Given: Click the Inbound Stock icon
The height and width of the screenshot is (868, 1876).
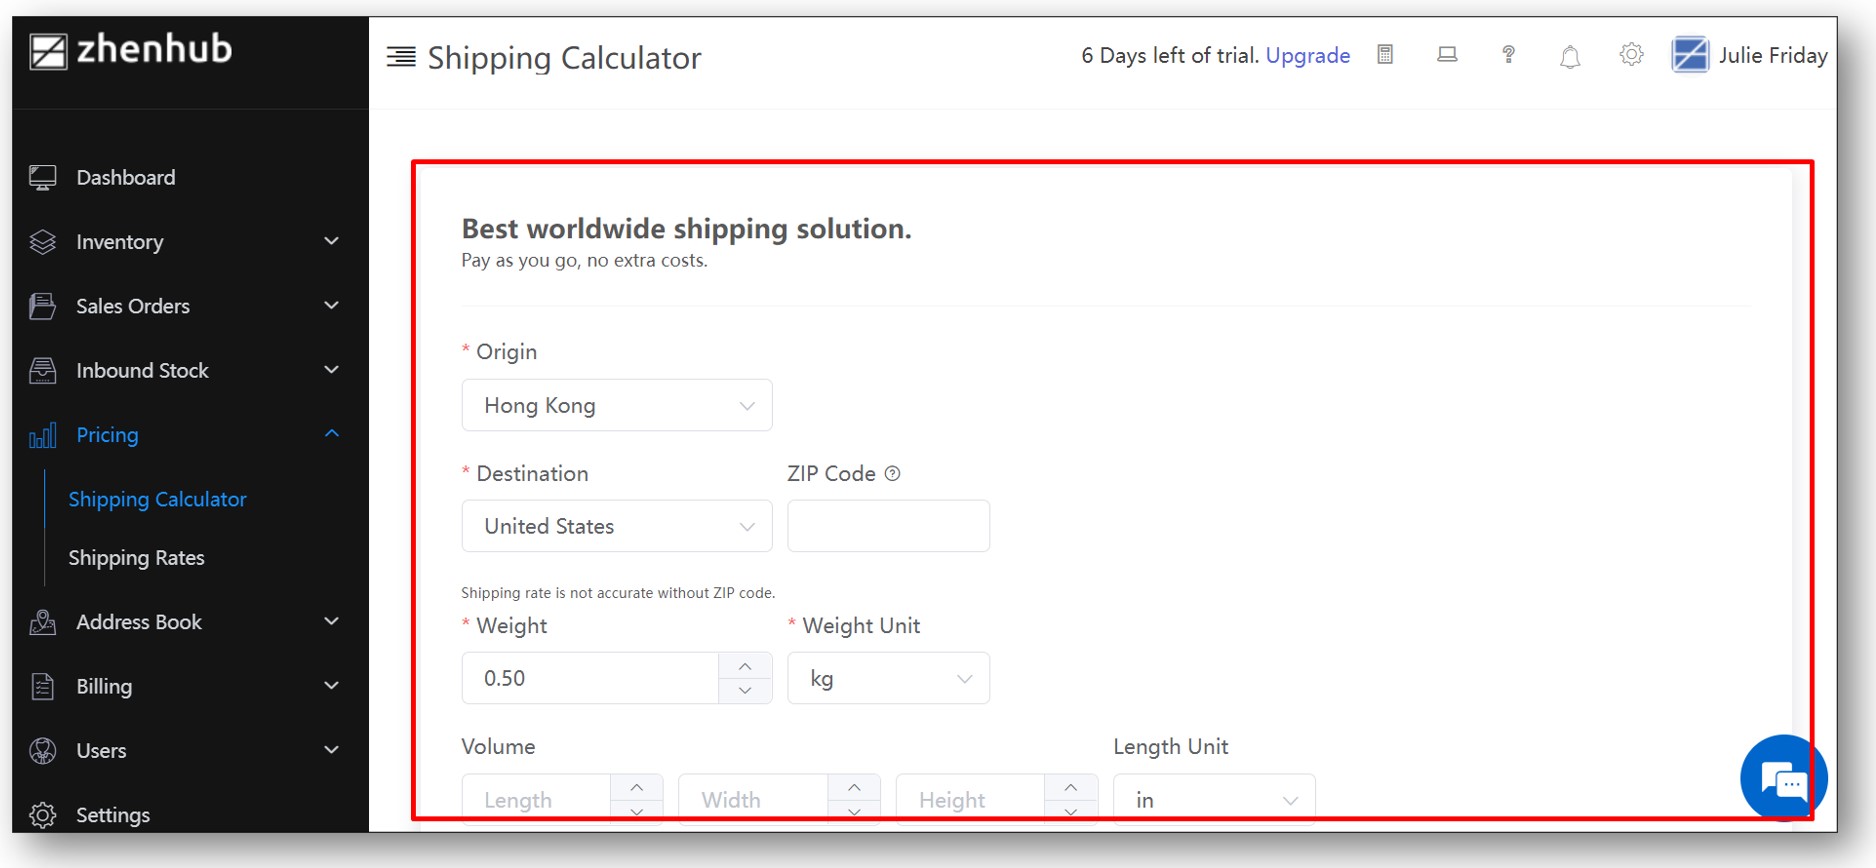Looking at the screenshot, I should (43, 370).
